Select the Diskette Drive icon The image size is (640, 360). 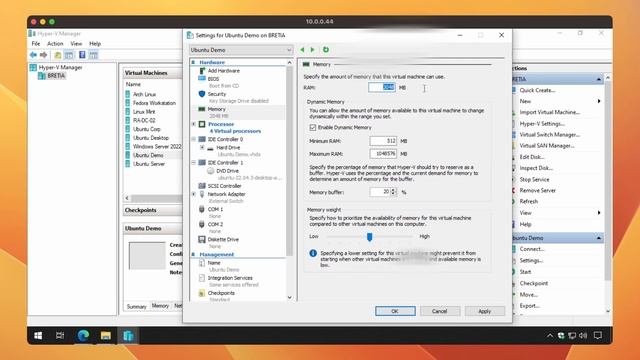coord(202,240)
